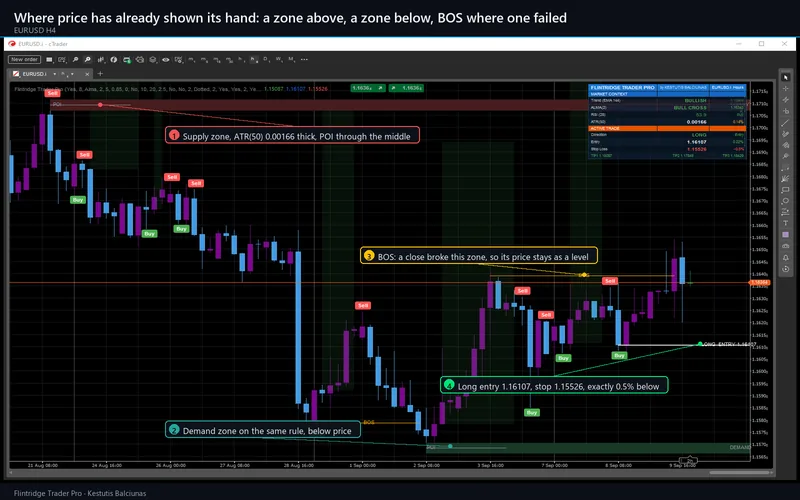Expand the symbol dropdown in EURUSD.i tab

coord(55,74)
